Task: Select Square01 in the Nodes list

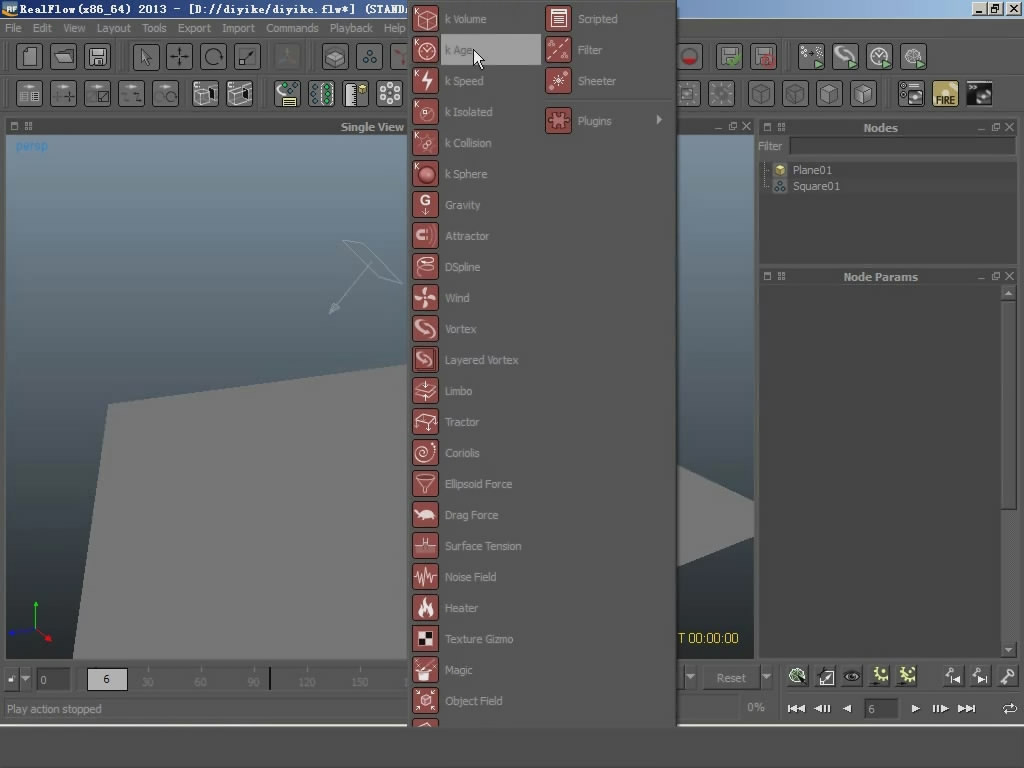Action: pos(816,186)
